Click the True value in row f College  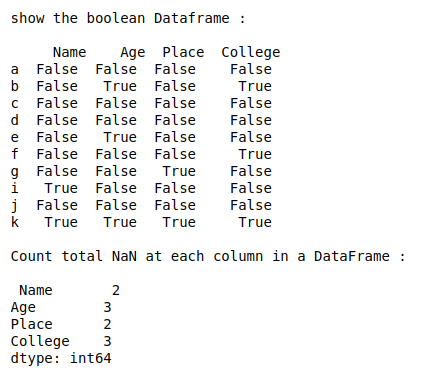255,154
